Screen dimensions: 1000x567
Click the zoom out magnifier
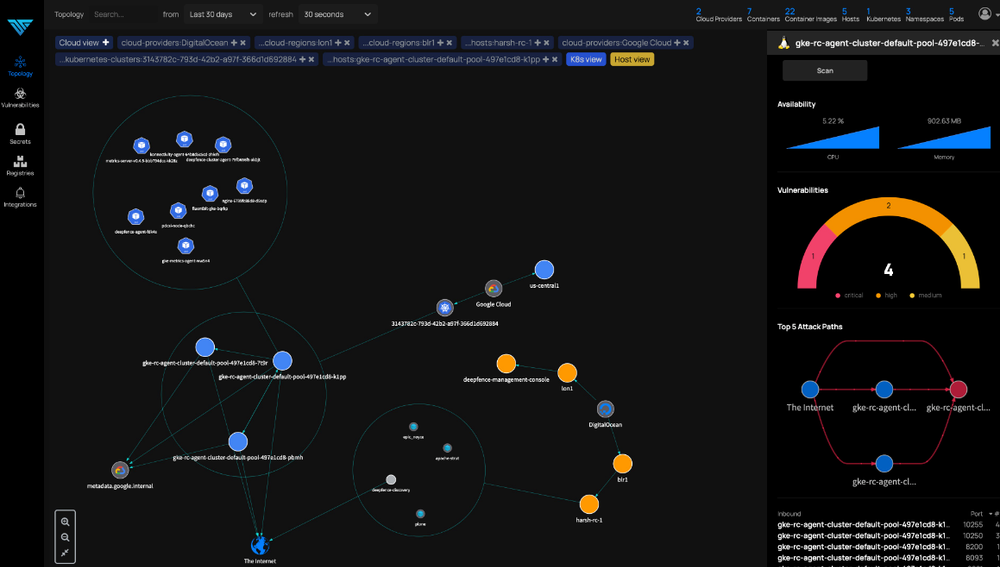pos(65,537)
